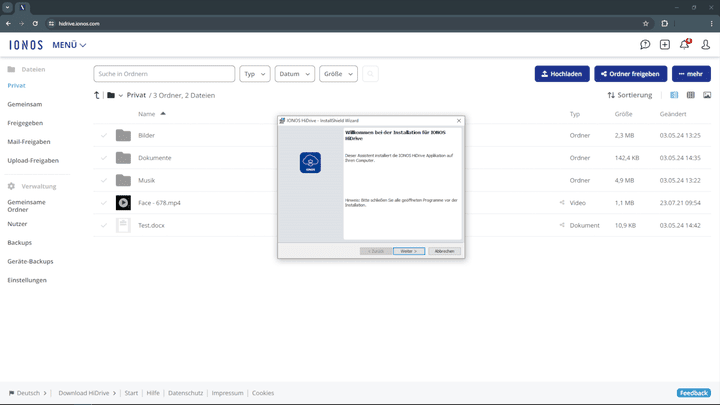720x405 pixels.
Task: Reload the browser page
Action: (x=35, y=23)
